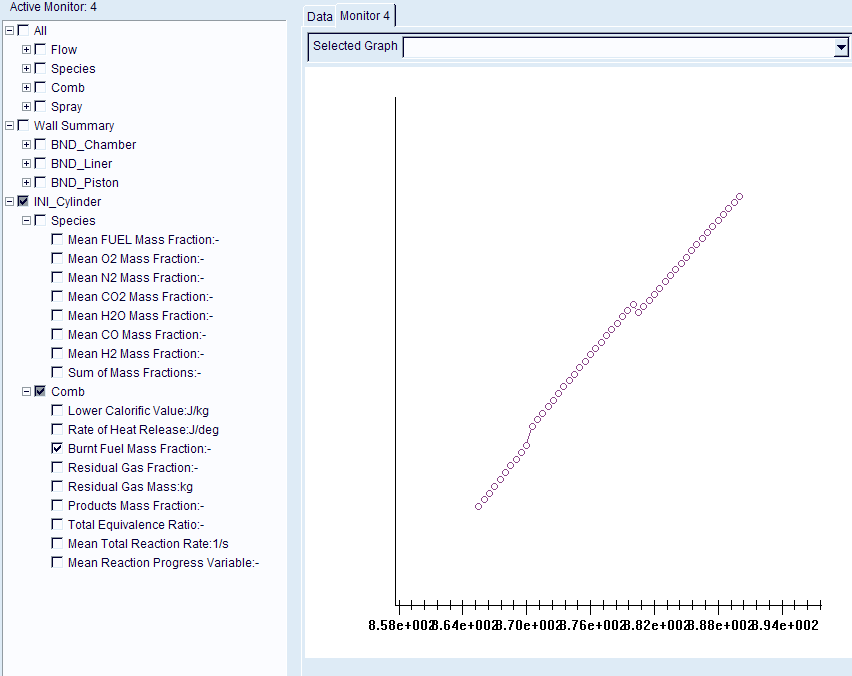Check Species checkbox under All
Image resolution: width=852 pixels, height=676 pixels.
pyautogui.click(x=40, y=68)
